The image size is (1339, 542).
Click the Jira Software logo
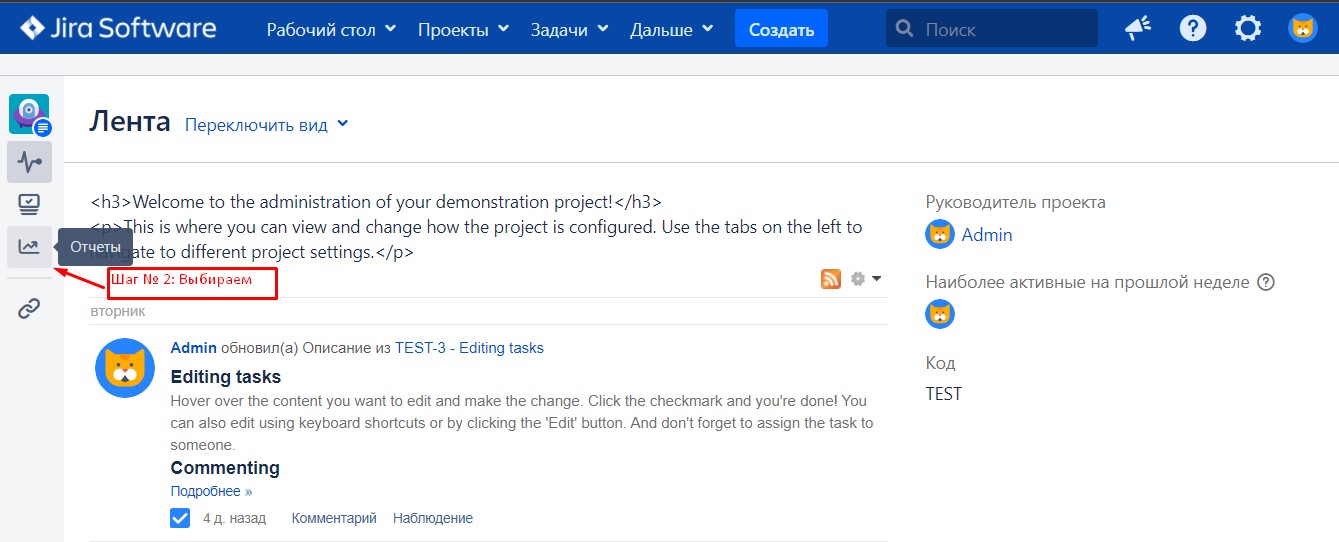(117, 28)
